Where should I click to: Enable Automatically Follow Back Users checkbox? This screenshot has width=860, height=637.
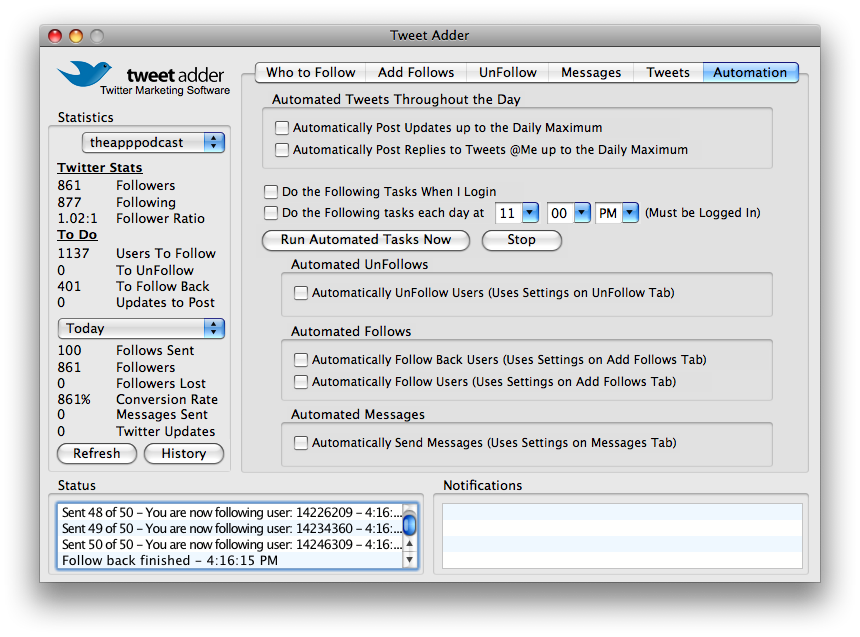(301, 359)
